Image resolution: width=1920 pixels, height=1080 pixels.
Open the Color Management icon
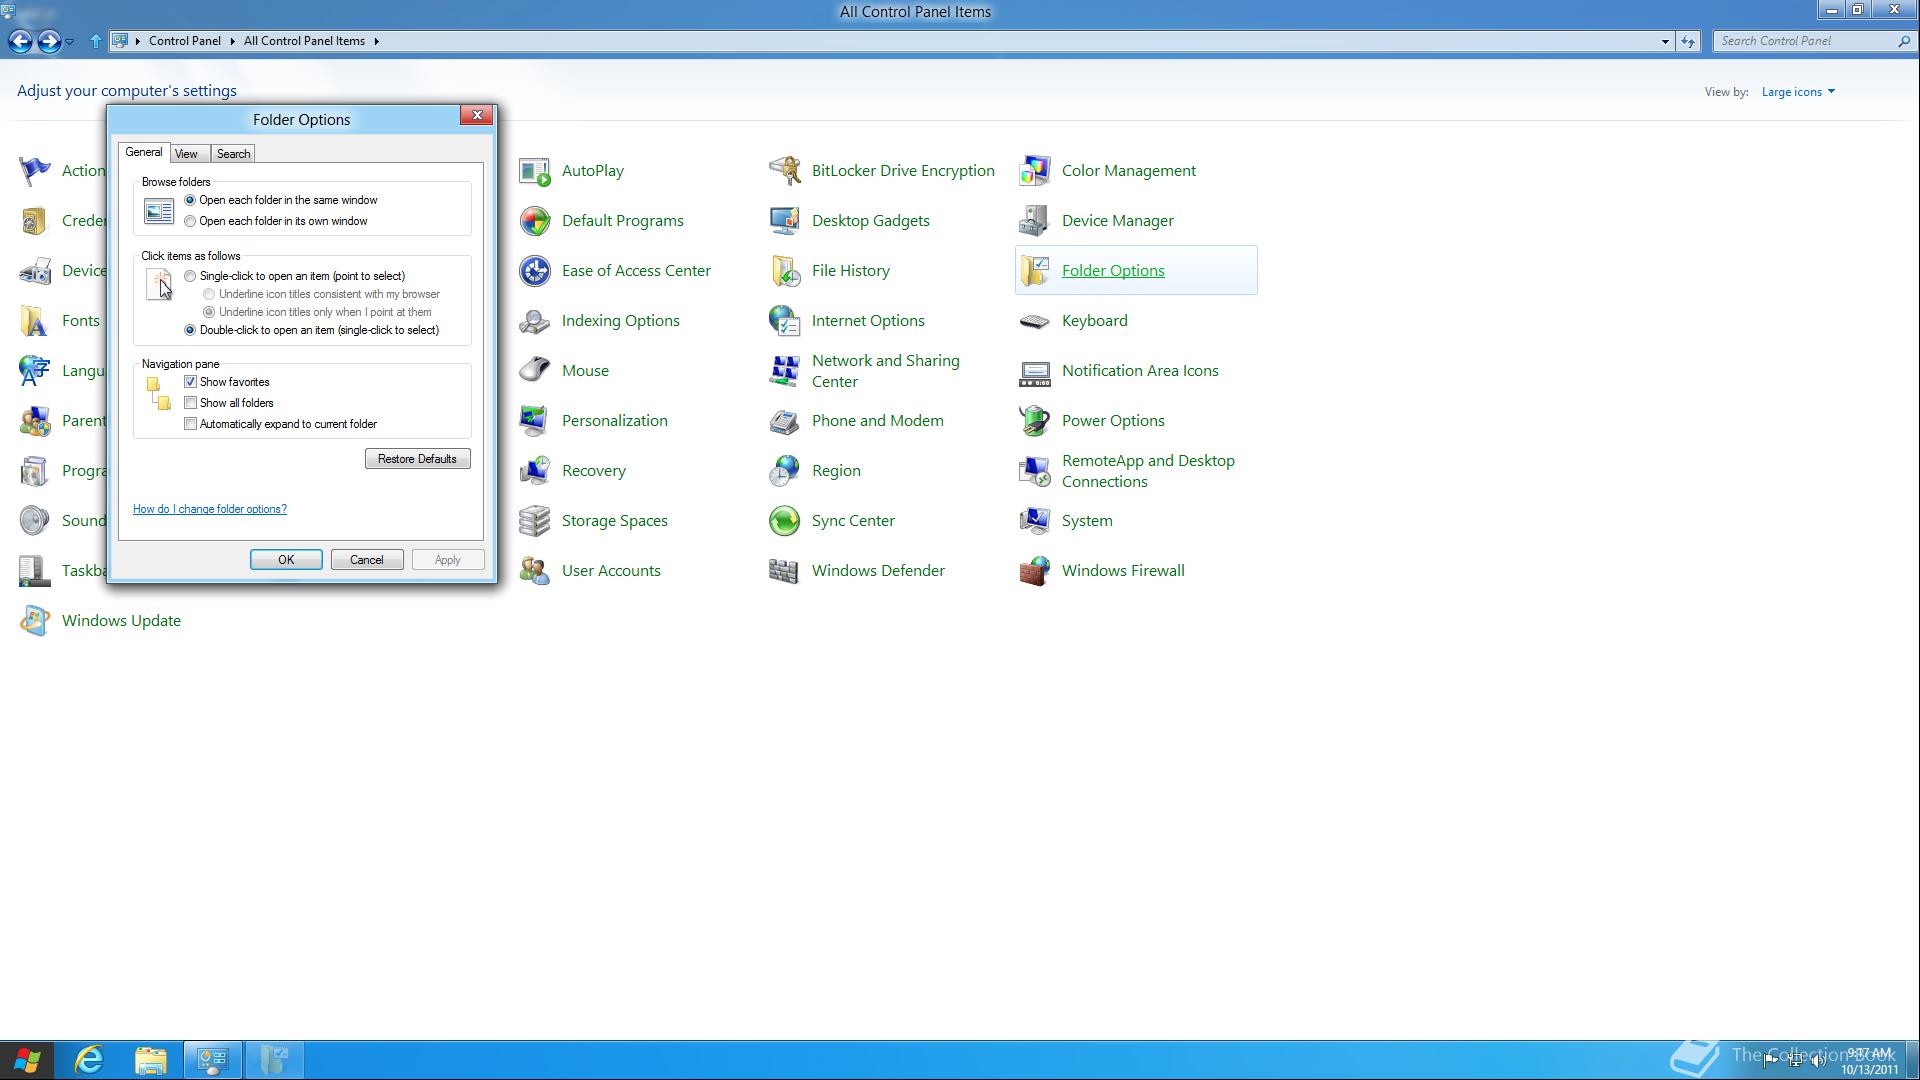[1035, 171]
